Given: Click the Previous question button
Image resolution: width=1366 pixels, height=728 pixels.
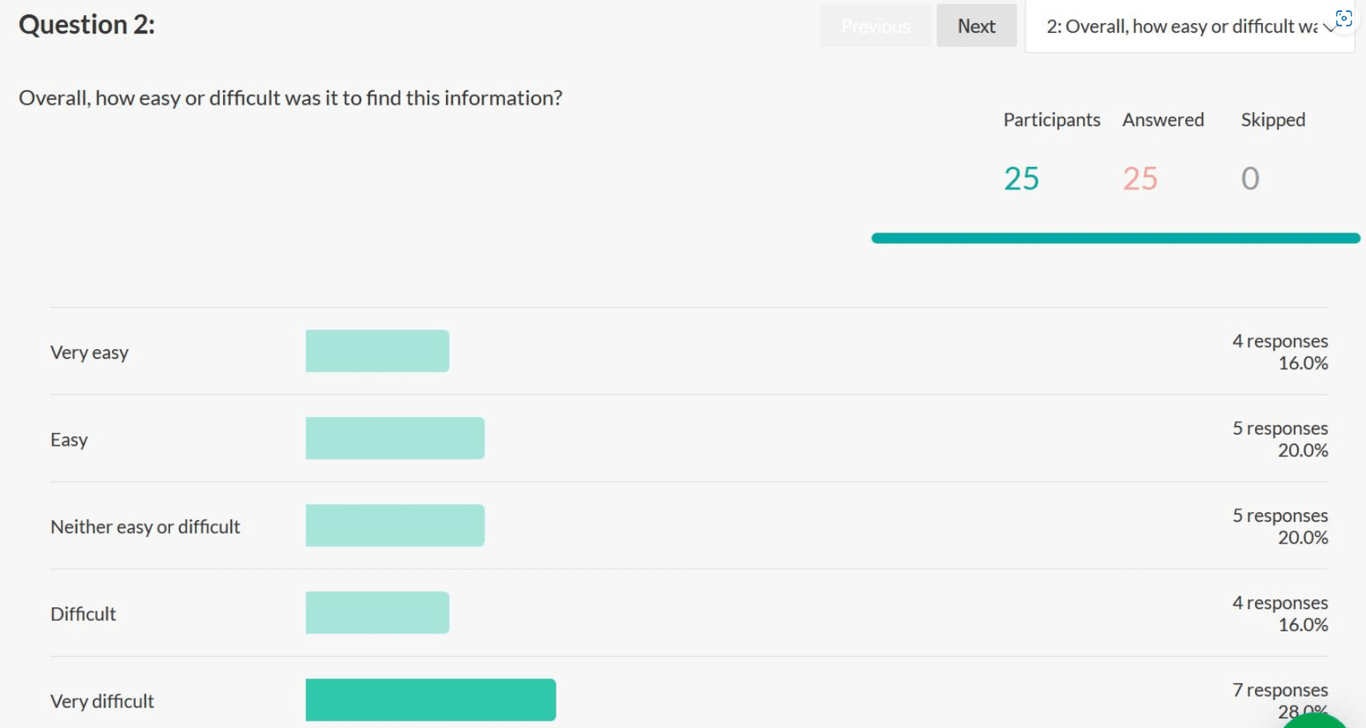Looking at the screenshot, I should (875, 26).
